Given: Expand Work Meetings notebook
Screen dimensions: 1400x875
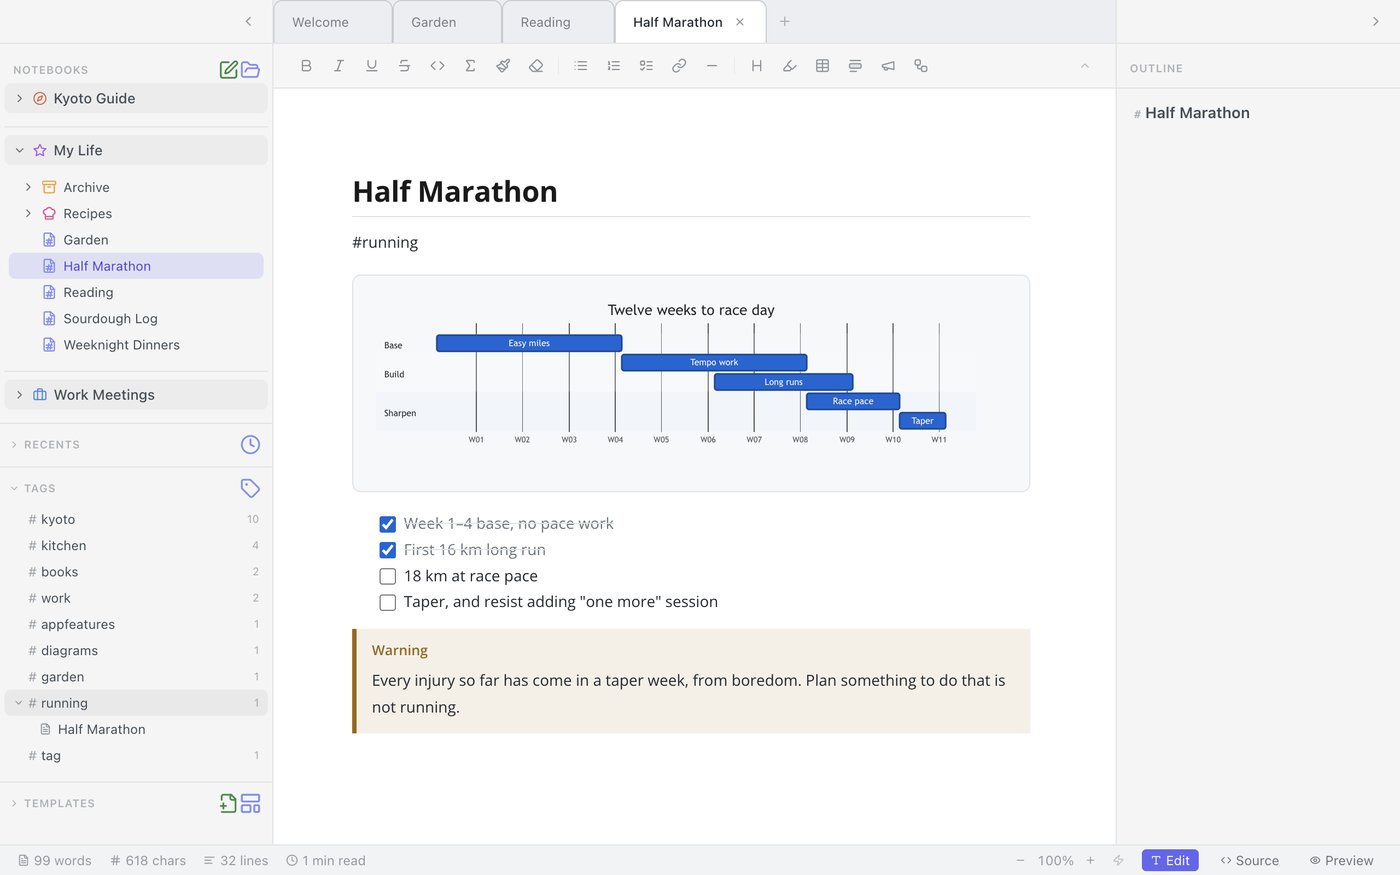Looking at the screenshot, I should click(x=19, y=395).
